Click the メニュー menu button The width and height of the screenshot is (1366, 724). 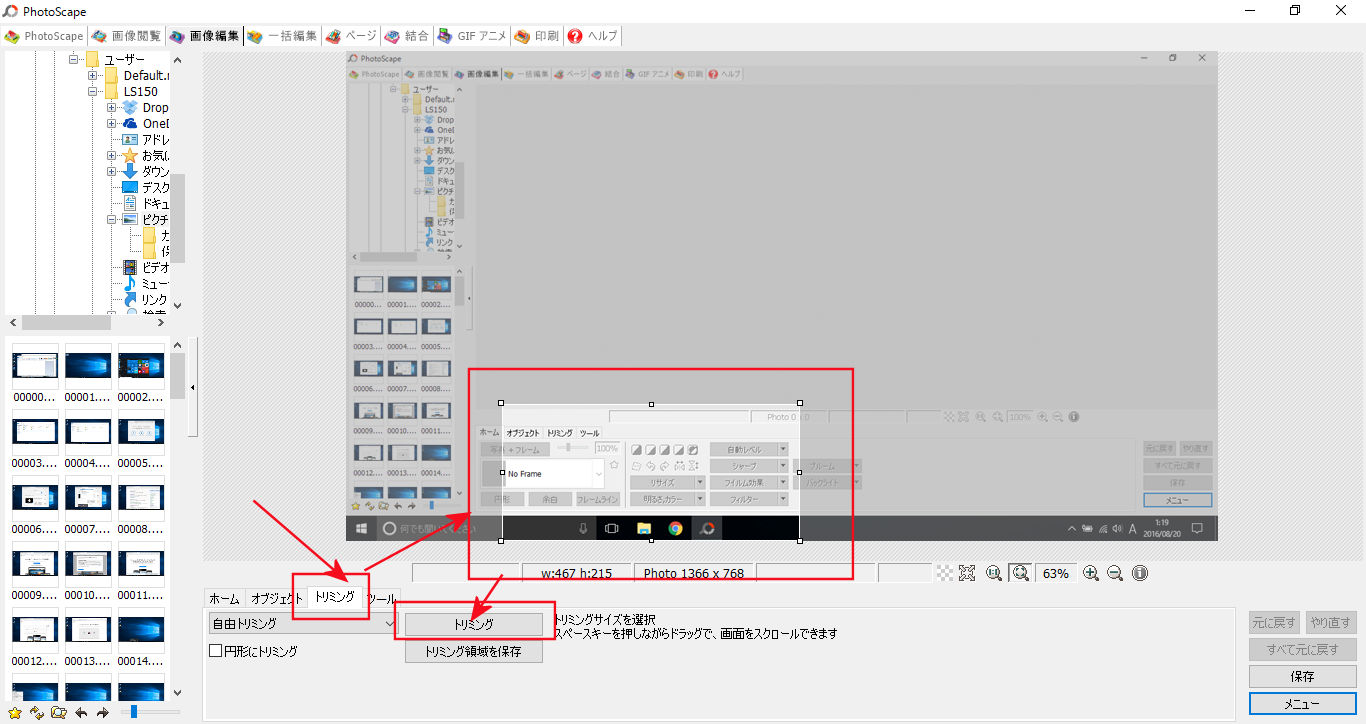1302,704
